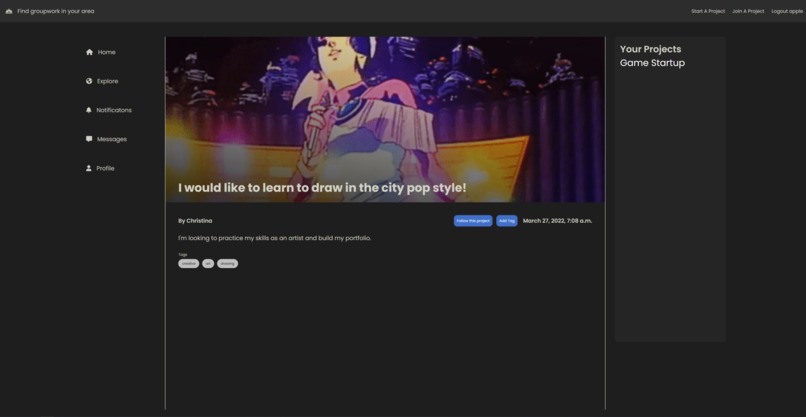Click Join A Project link
The image size is (806, 417).
[x=748, y=11]
